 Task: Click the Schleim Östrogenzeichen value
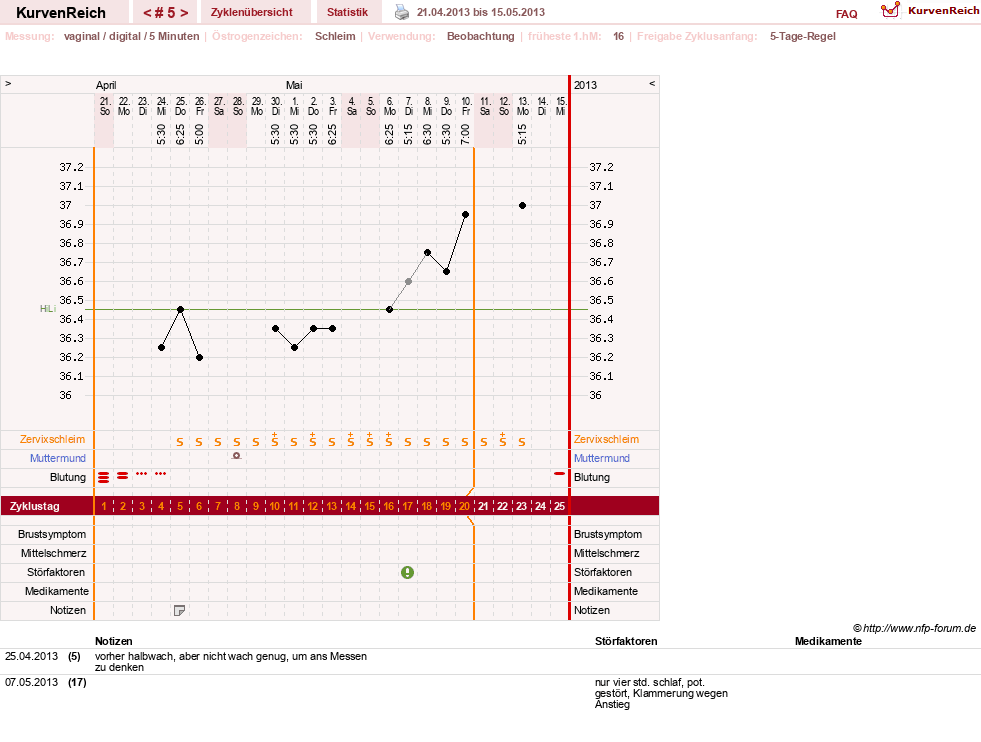pos(335,36)
